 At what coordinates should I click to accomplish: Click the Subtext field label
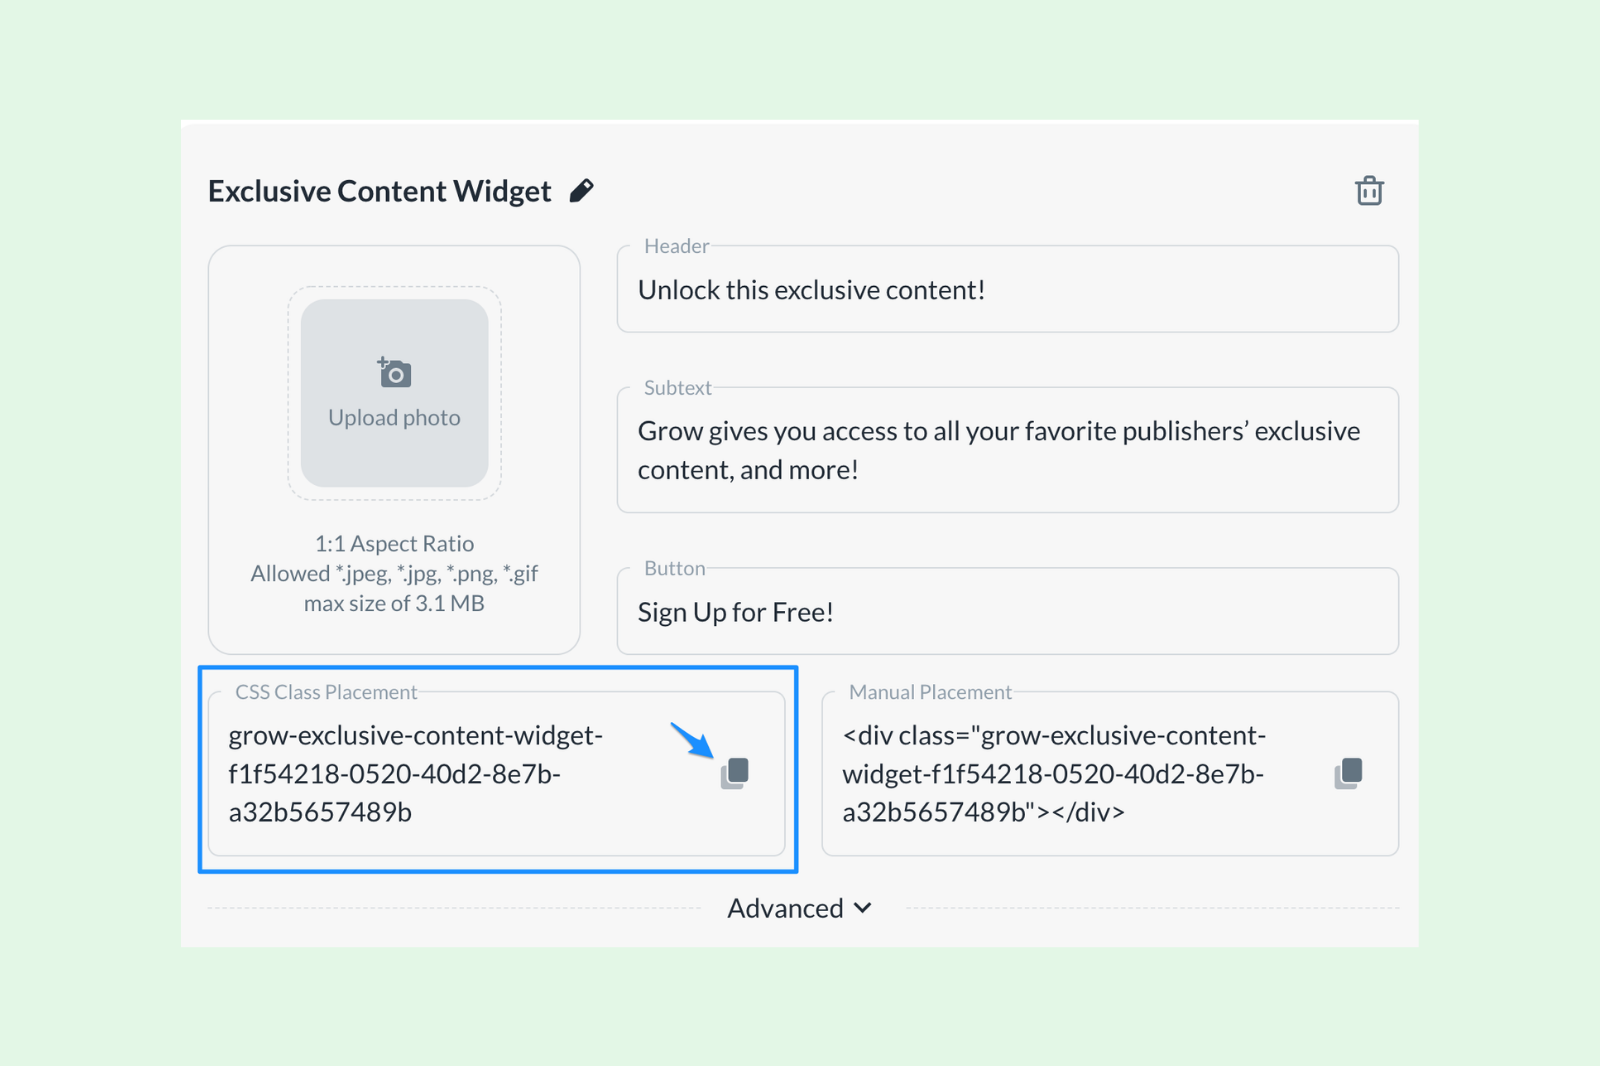677,388
